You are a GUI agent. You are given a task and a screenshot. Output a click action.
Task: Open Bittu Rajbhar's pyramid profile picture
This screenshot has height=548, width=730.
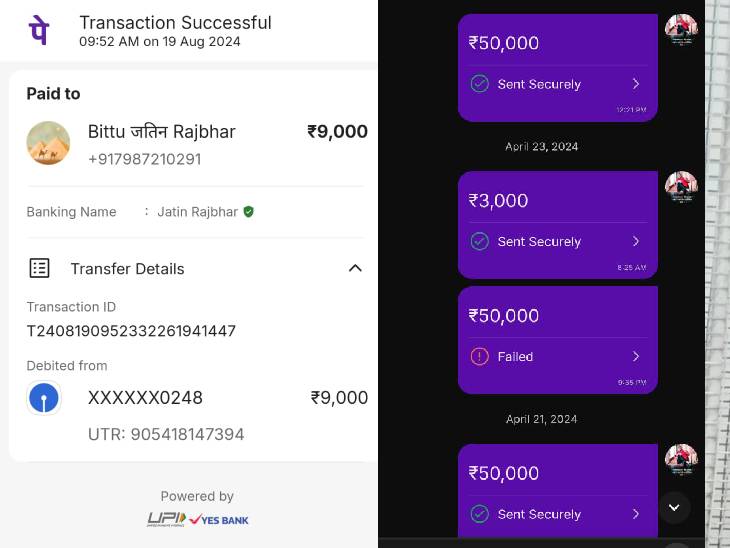[48, 143]
